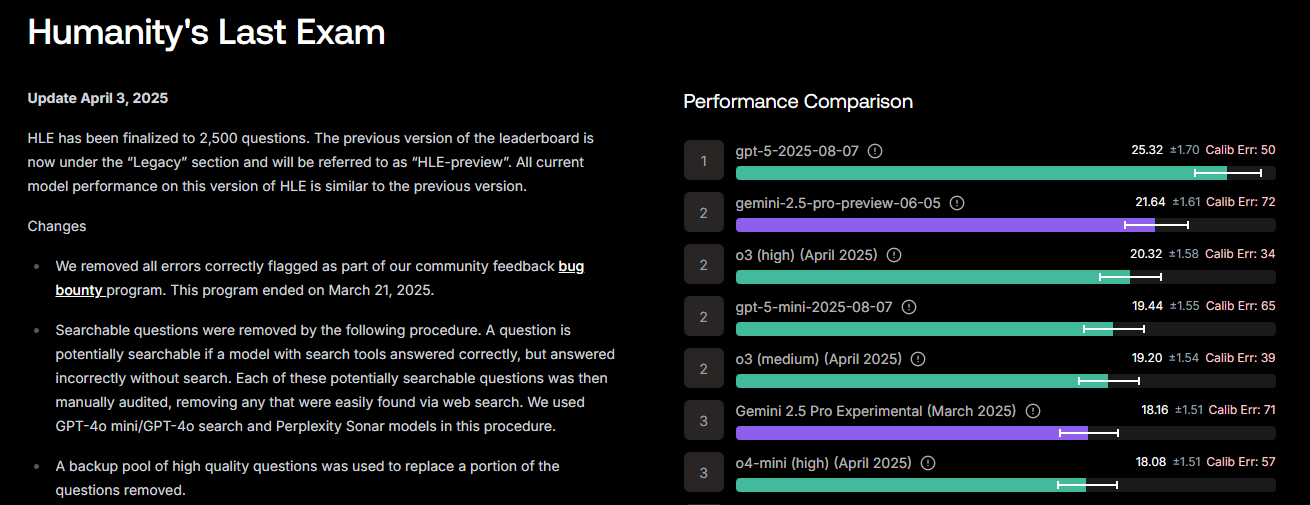Click info icon for Gemini 2.5 Pro Experimental
Image resolution: width=1310 pixels, height=505 pixels.
coord(1033,411)
